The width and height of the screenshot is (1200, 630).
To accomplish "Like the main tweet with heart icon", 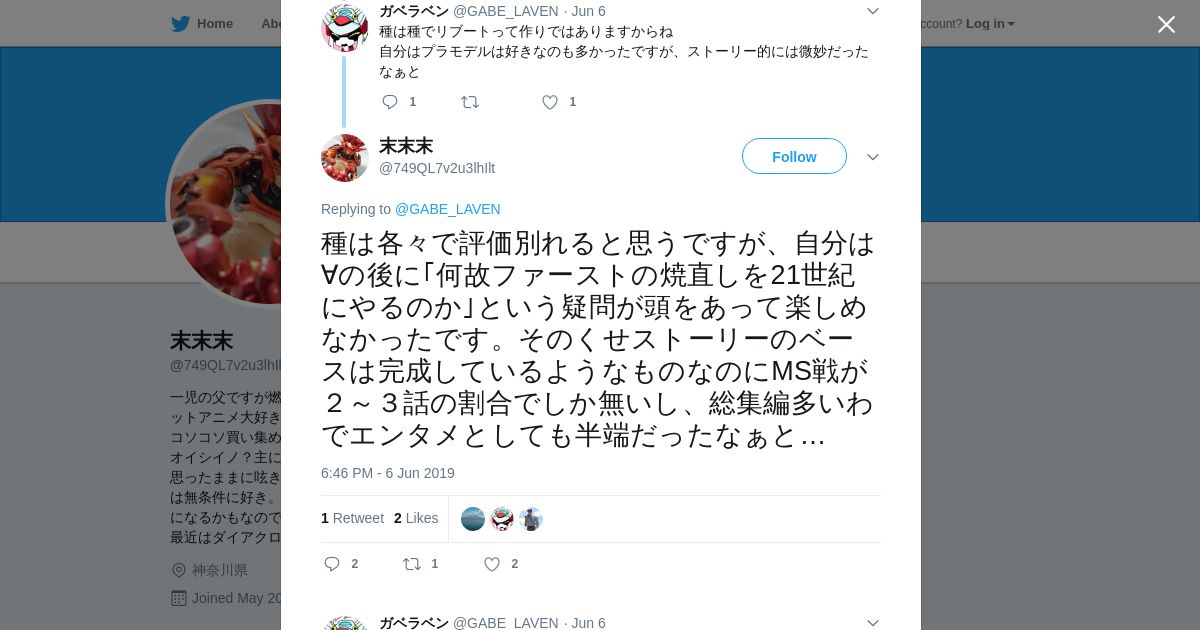I will click(492, 564).
